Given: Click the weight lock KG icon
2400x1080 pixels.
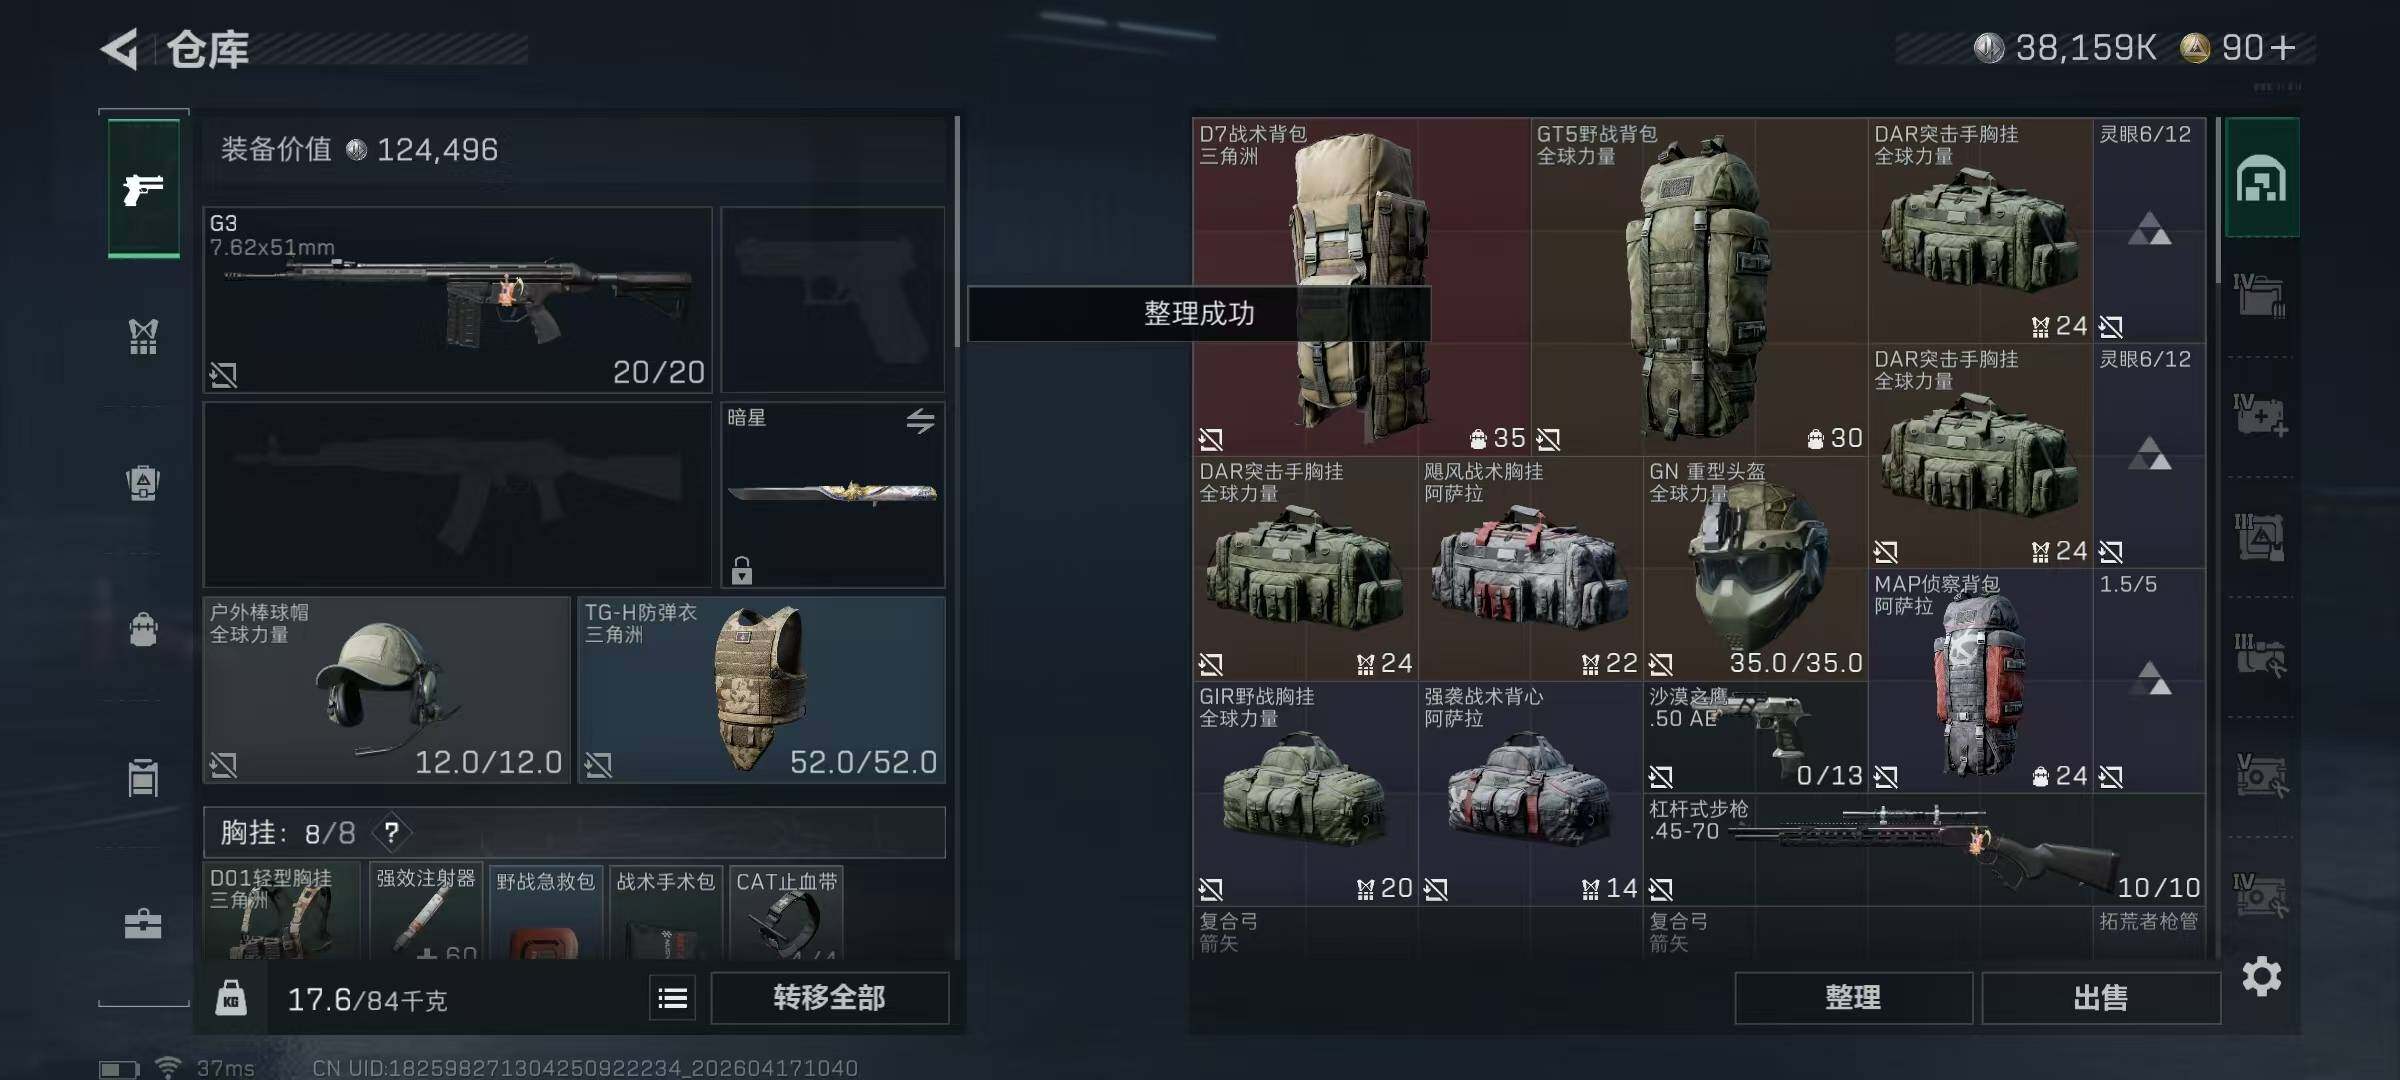Looking at the screenshot, I should pos(231,998).
